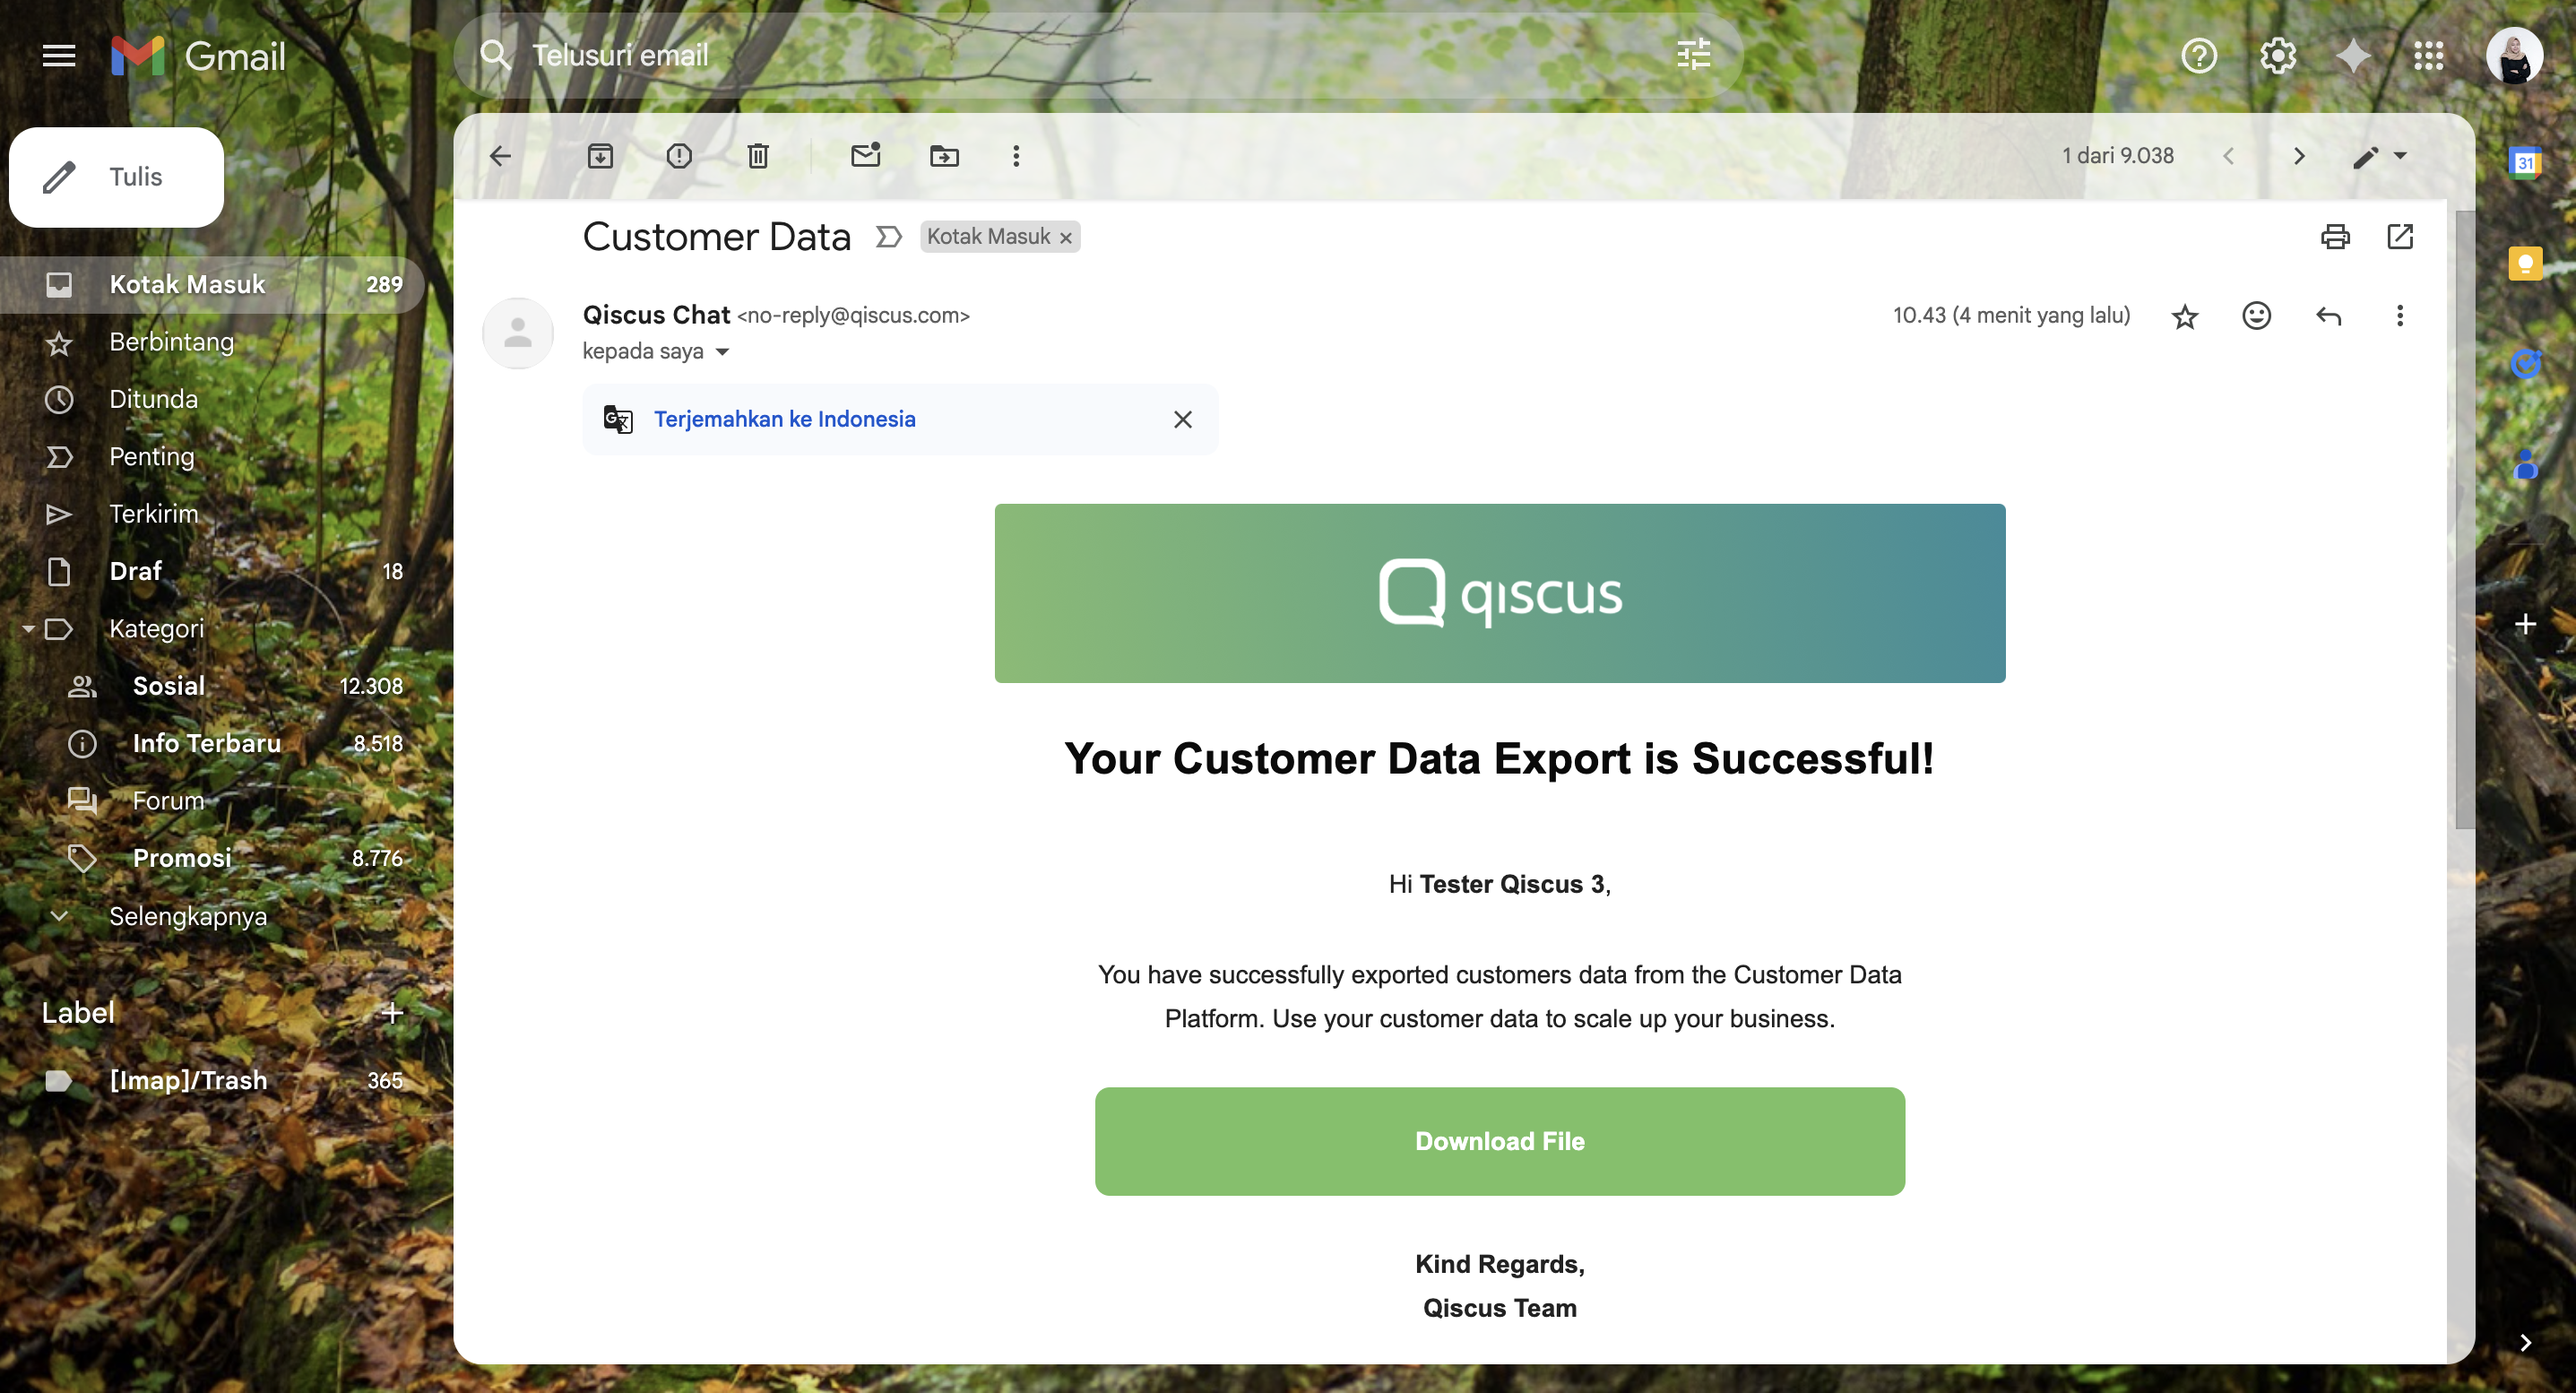Open the Ditunda folder
Viewport: 2576px width, 1393px height.
[x=212, y=400]
